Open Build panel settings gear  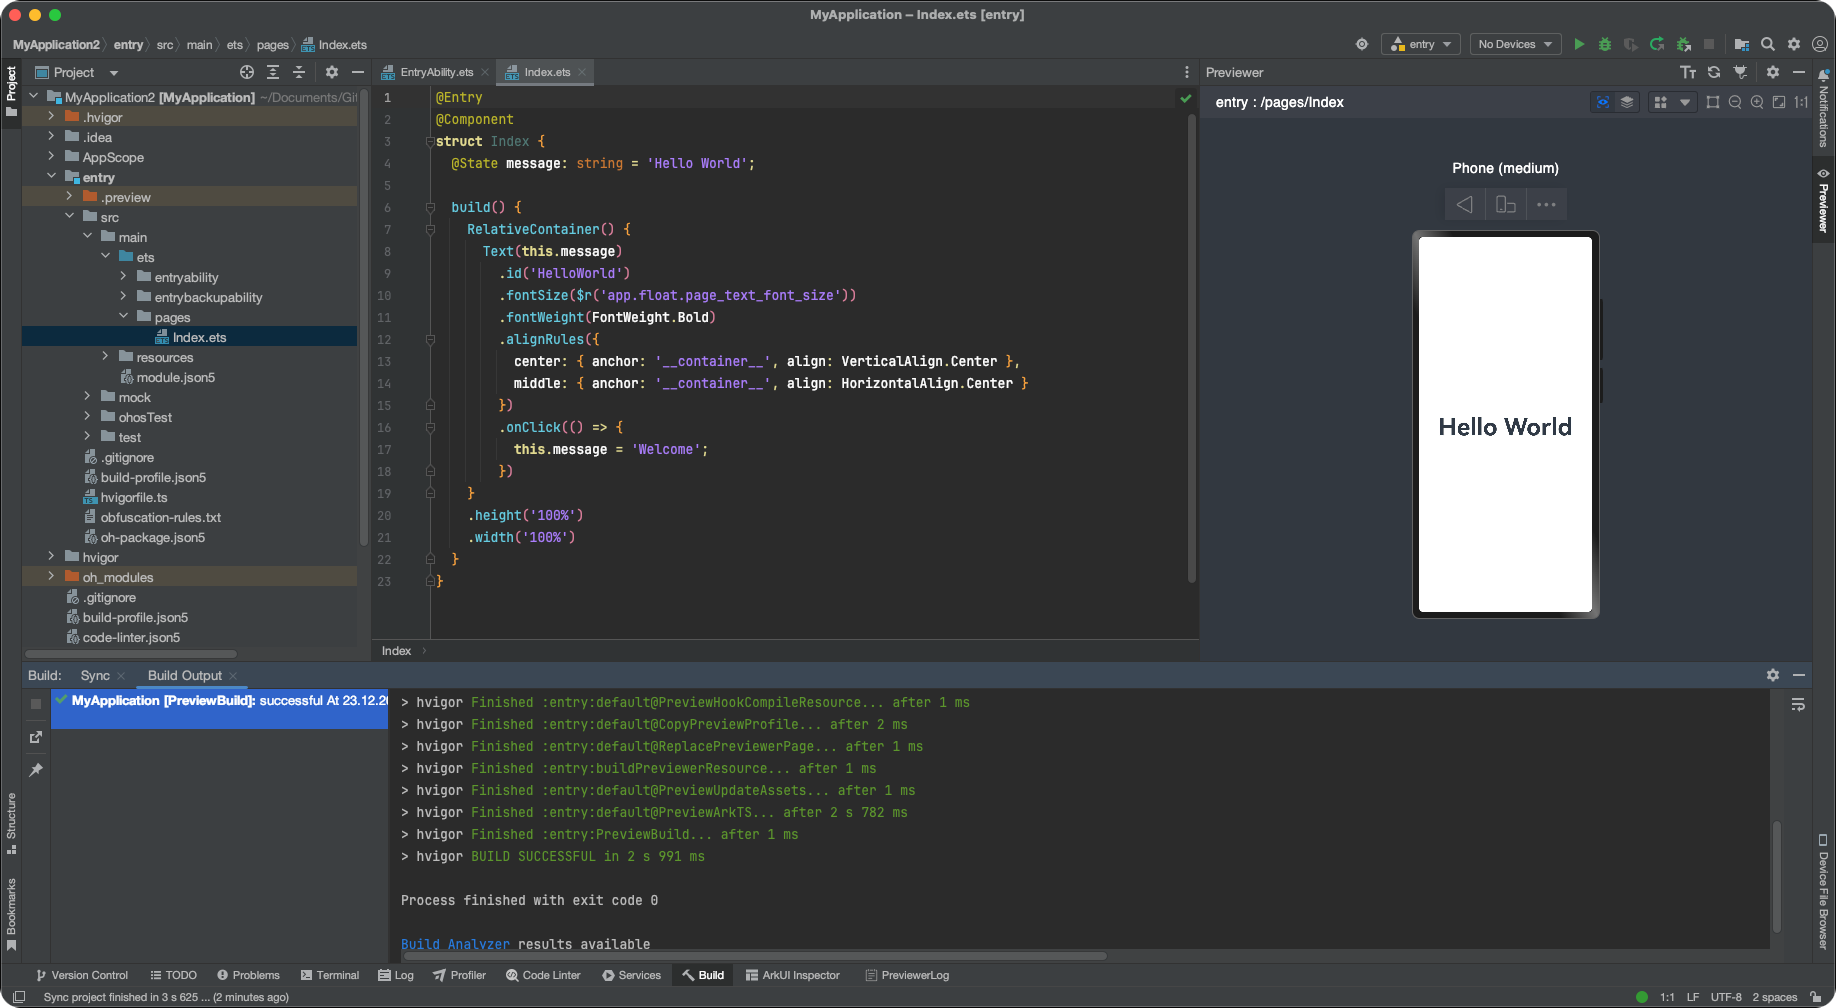[1773, 675]
